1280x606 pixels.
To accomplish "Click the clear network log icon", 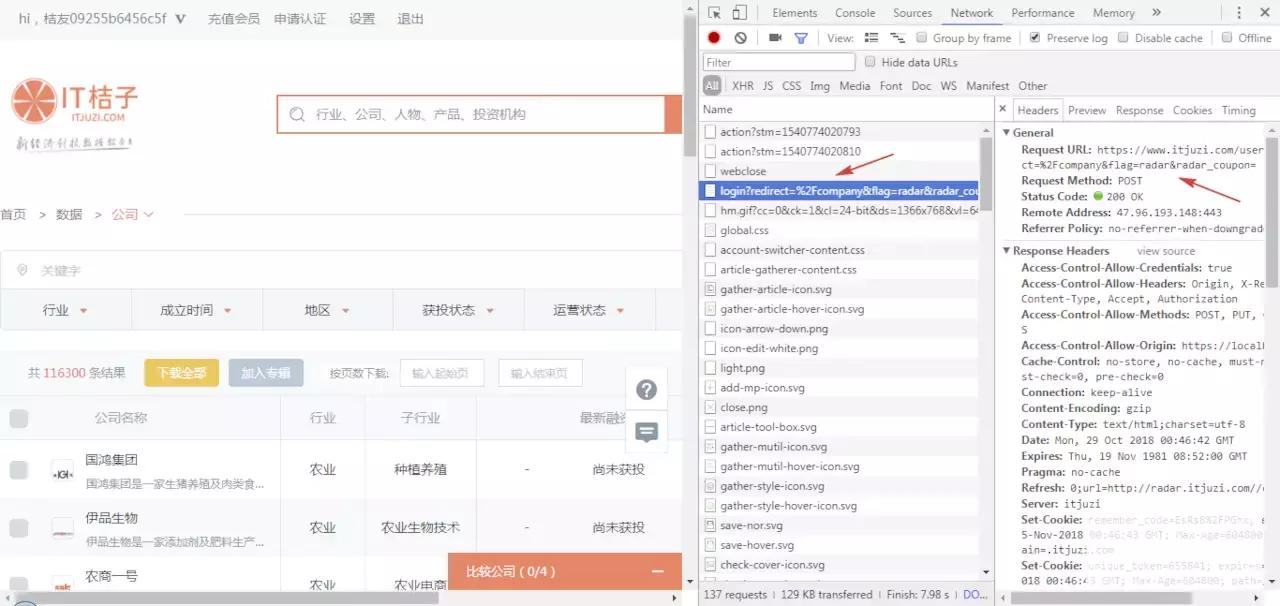I will [739, 37].
